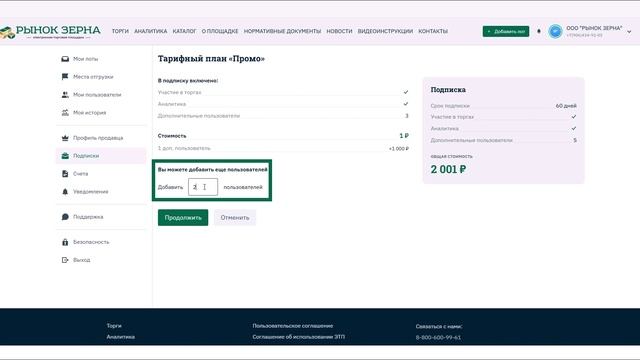Click the Уведомления bell icon in sidebar
Image resolution: width=640 pixels, height=360 pixels.
[65, 192]
